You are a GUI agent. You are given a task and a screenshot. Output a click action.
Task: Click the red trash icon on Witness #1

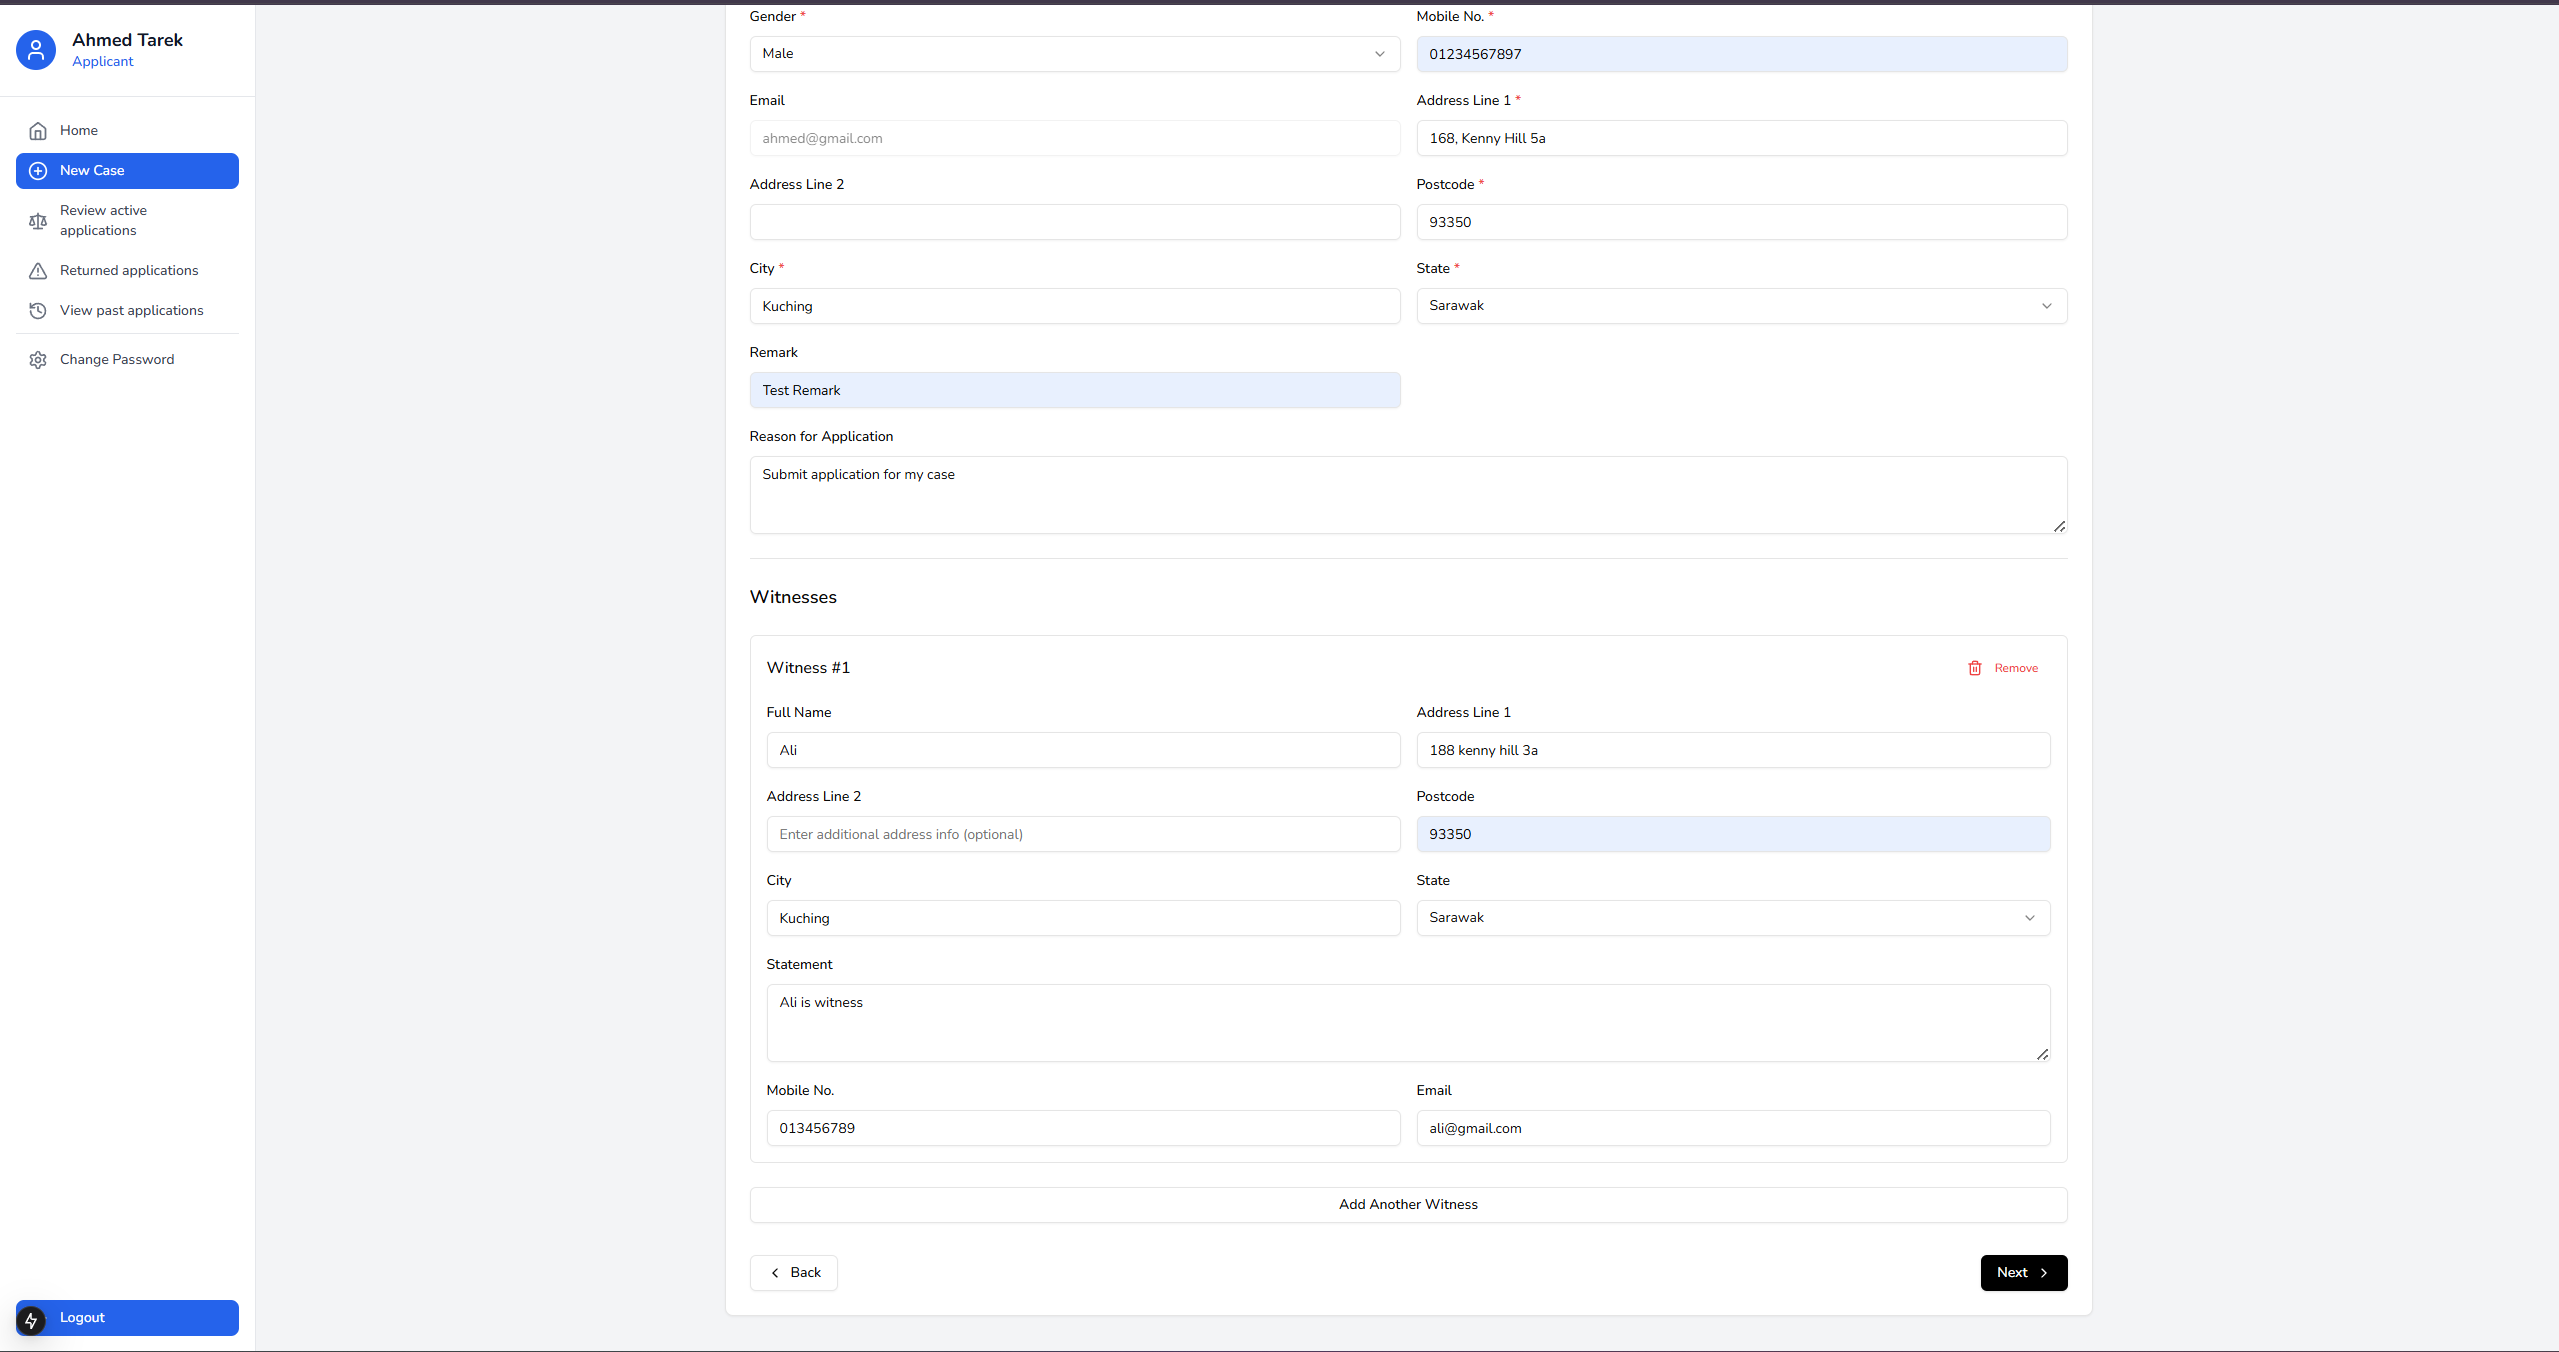point(1974,668)
